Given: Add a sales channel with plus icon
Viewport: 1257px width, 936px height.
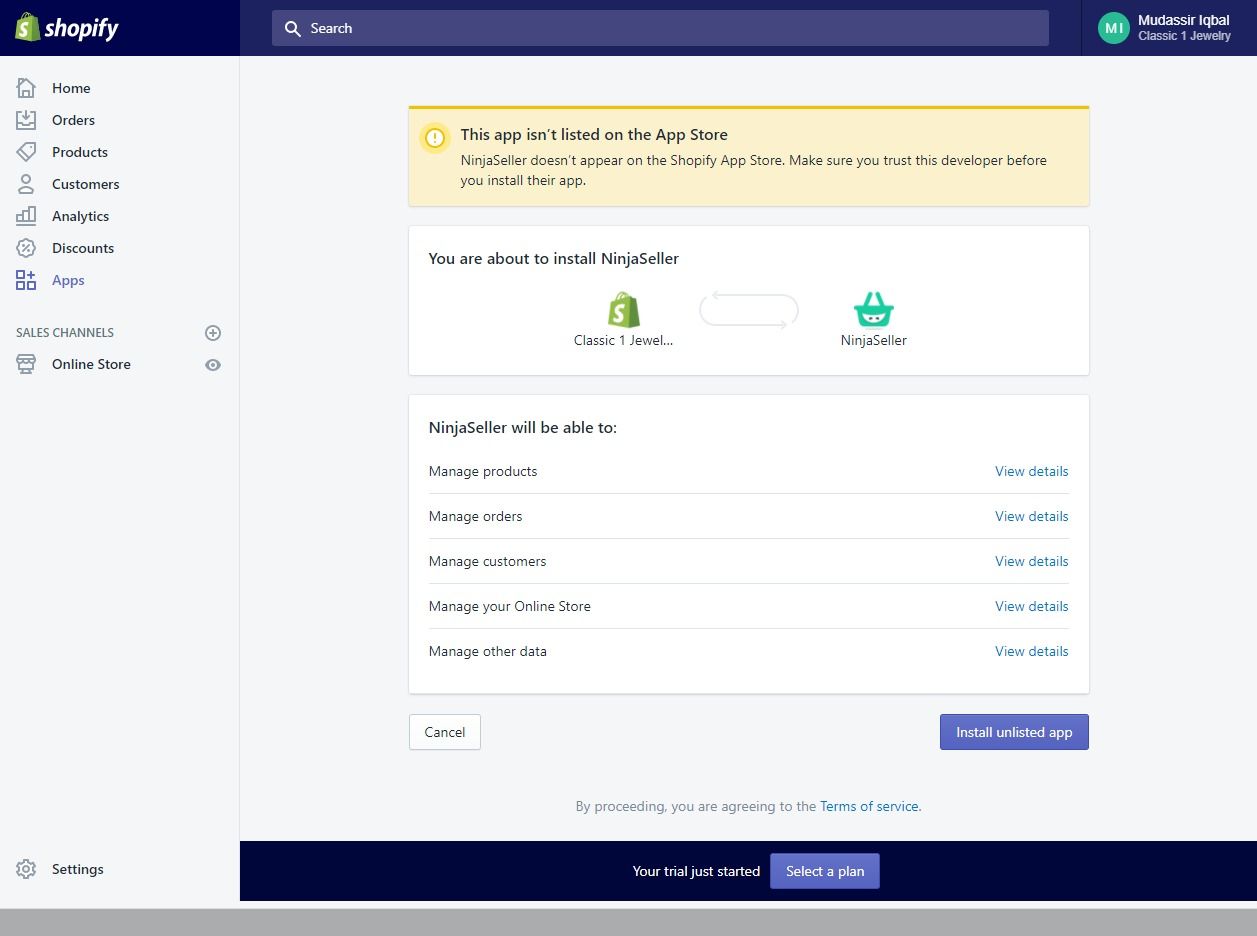Looking at the screenshot, I should (213, 333).
